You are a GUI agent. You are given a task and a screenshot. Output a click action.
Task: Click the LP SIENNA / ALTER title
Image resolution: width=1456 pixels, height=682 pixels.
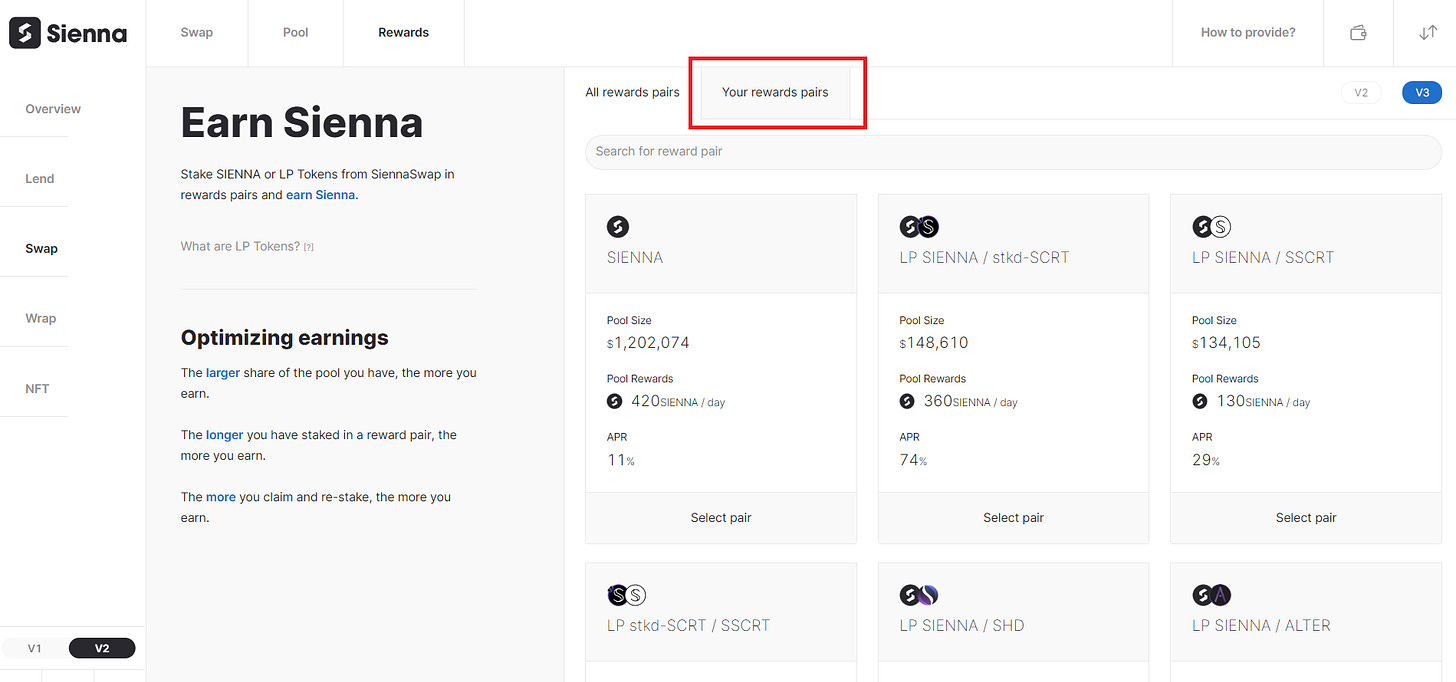point(1261,625)
